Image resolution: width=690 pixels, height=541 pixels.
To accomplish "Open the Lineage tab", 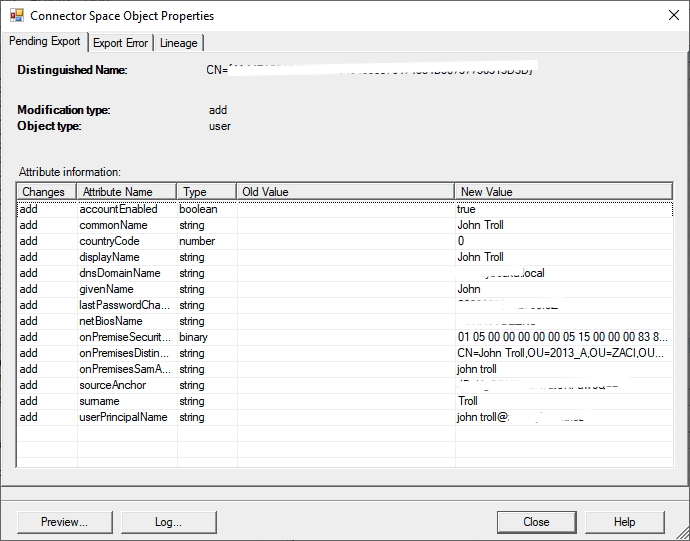I will 178,43.
